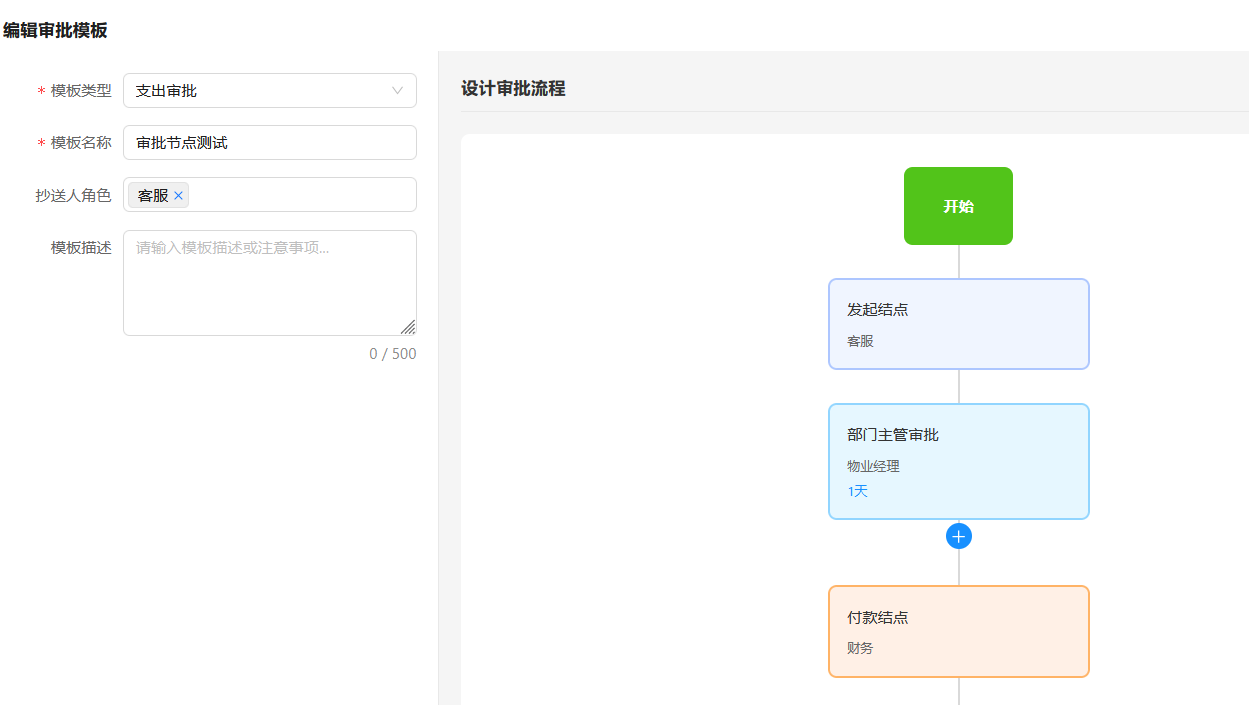Select the green 开始 node
This screenshot has width=1249, height=714.
[958, 206]
